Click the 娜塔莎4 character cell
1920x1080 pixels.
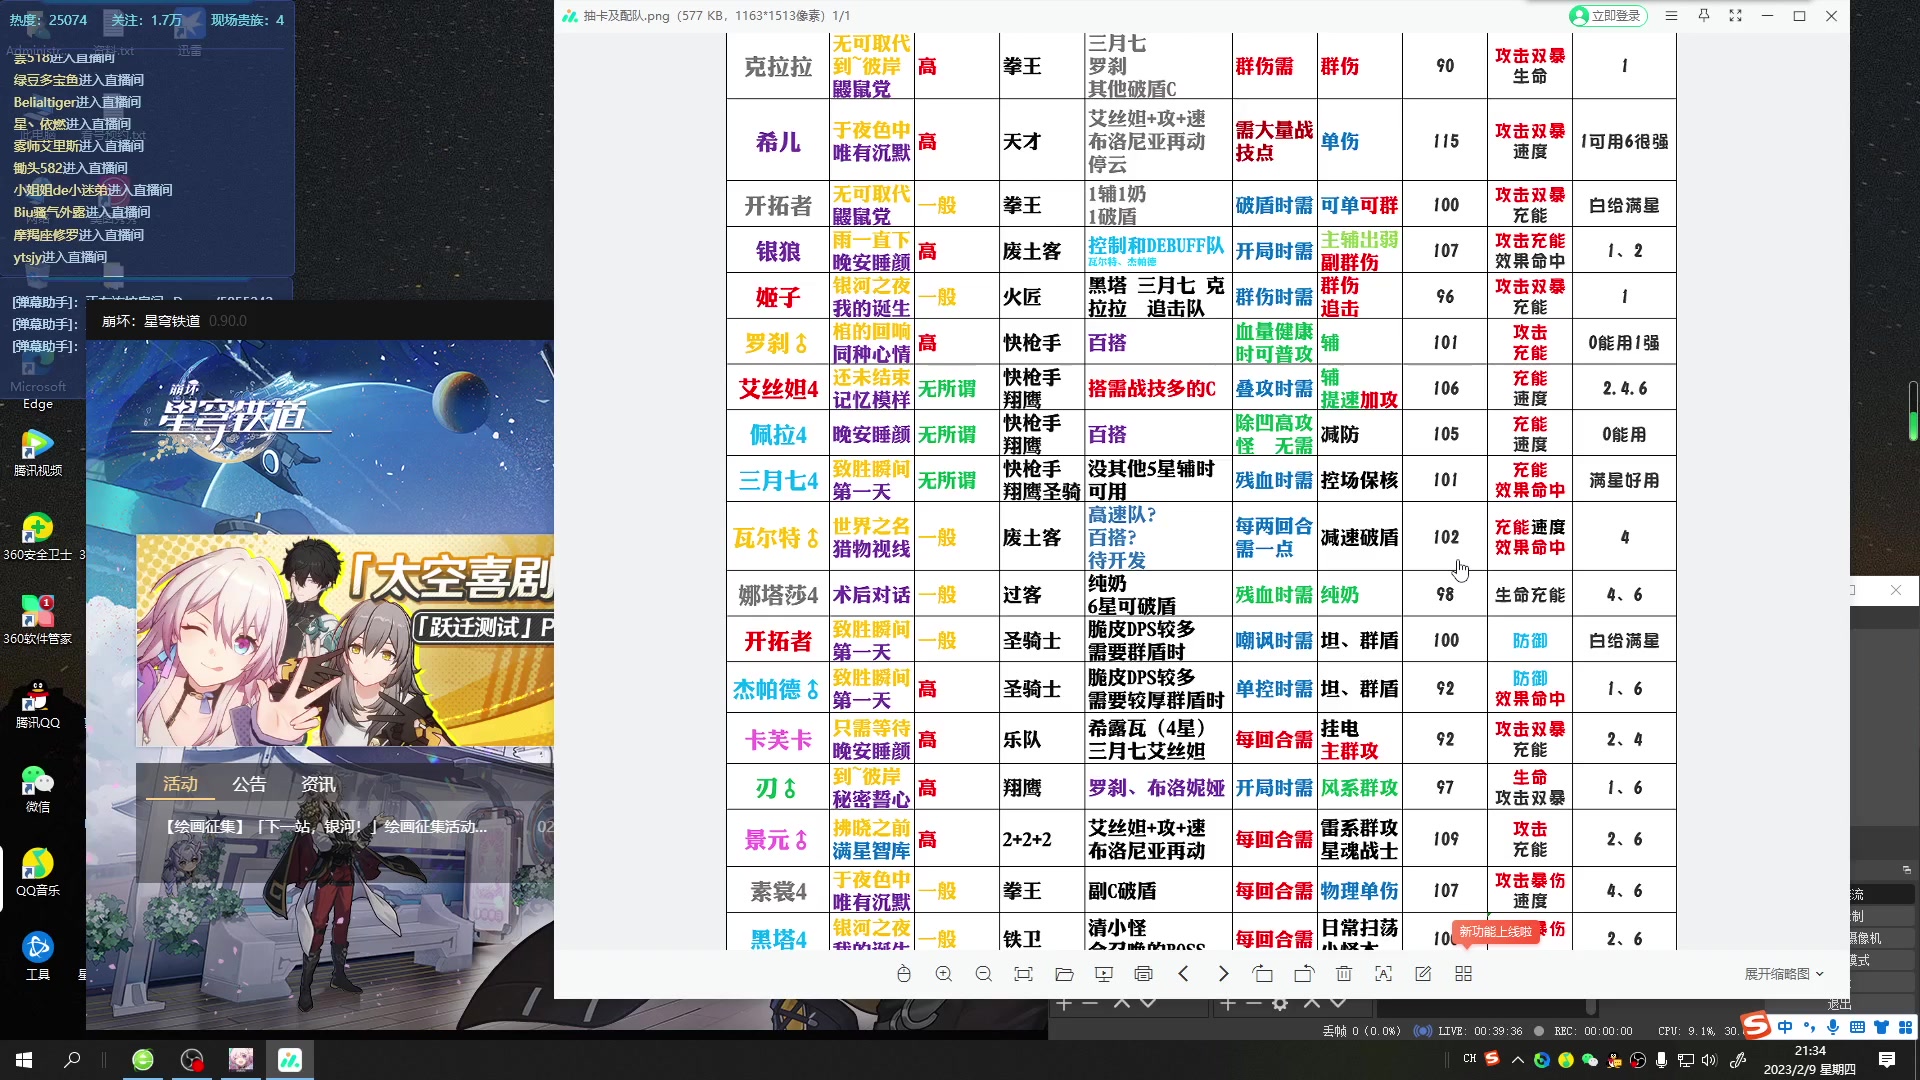tap(778, 595)
